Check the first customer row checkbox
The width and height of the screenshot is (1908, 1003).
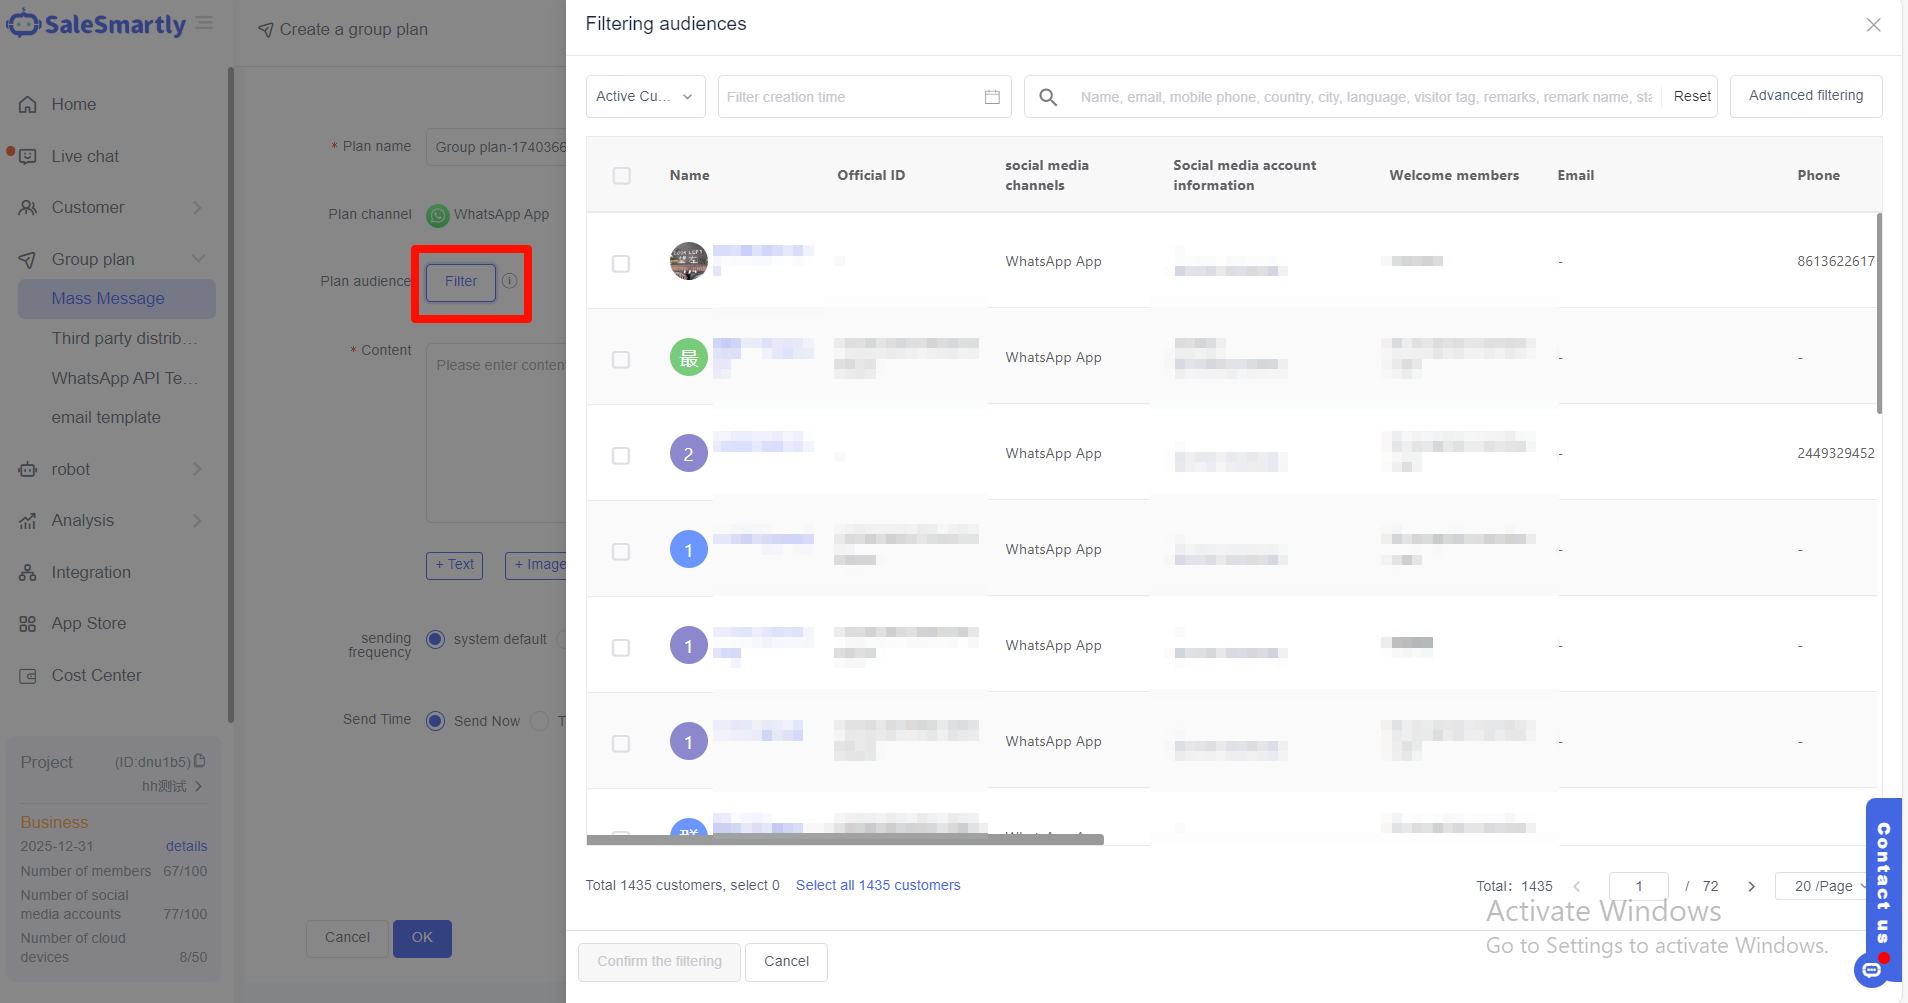pyautogui.click(x=621, y=264)
